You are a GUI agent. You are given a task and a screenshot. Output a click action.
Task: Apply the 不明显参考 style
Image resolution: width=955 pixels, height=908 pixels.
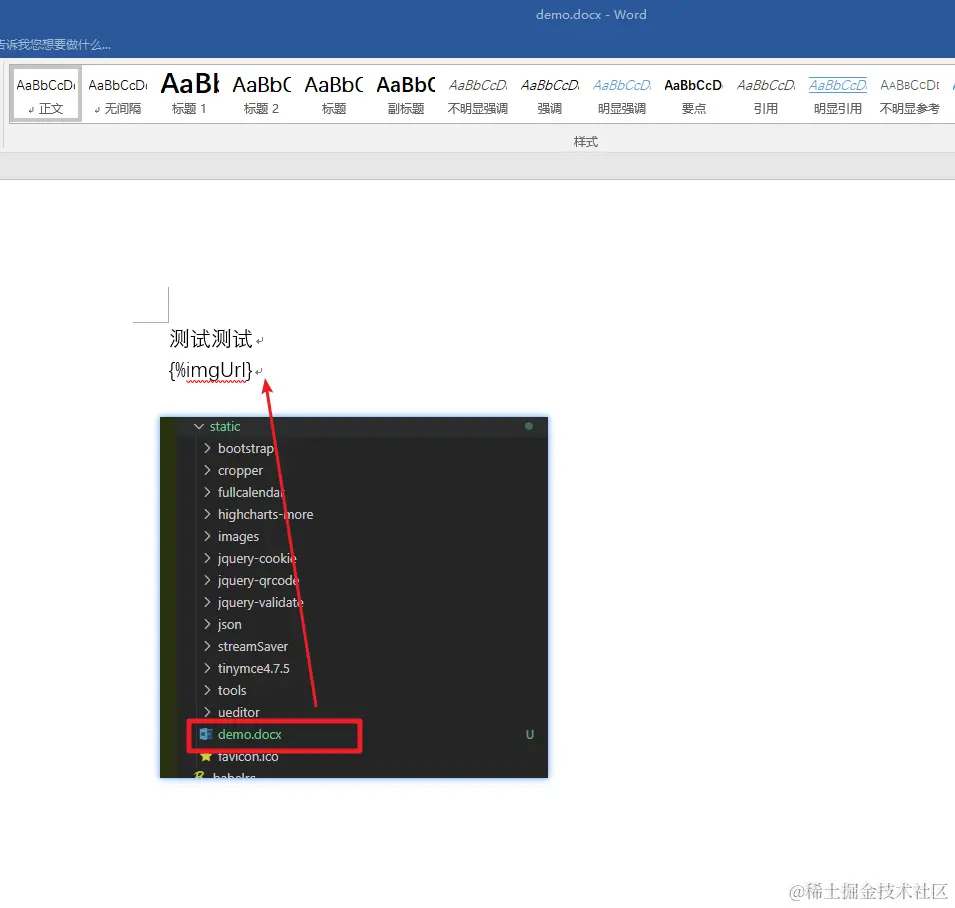pyautogui.click(x=909, y=94)
